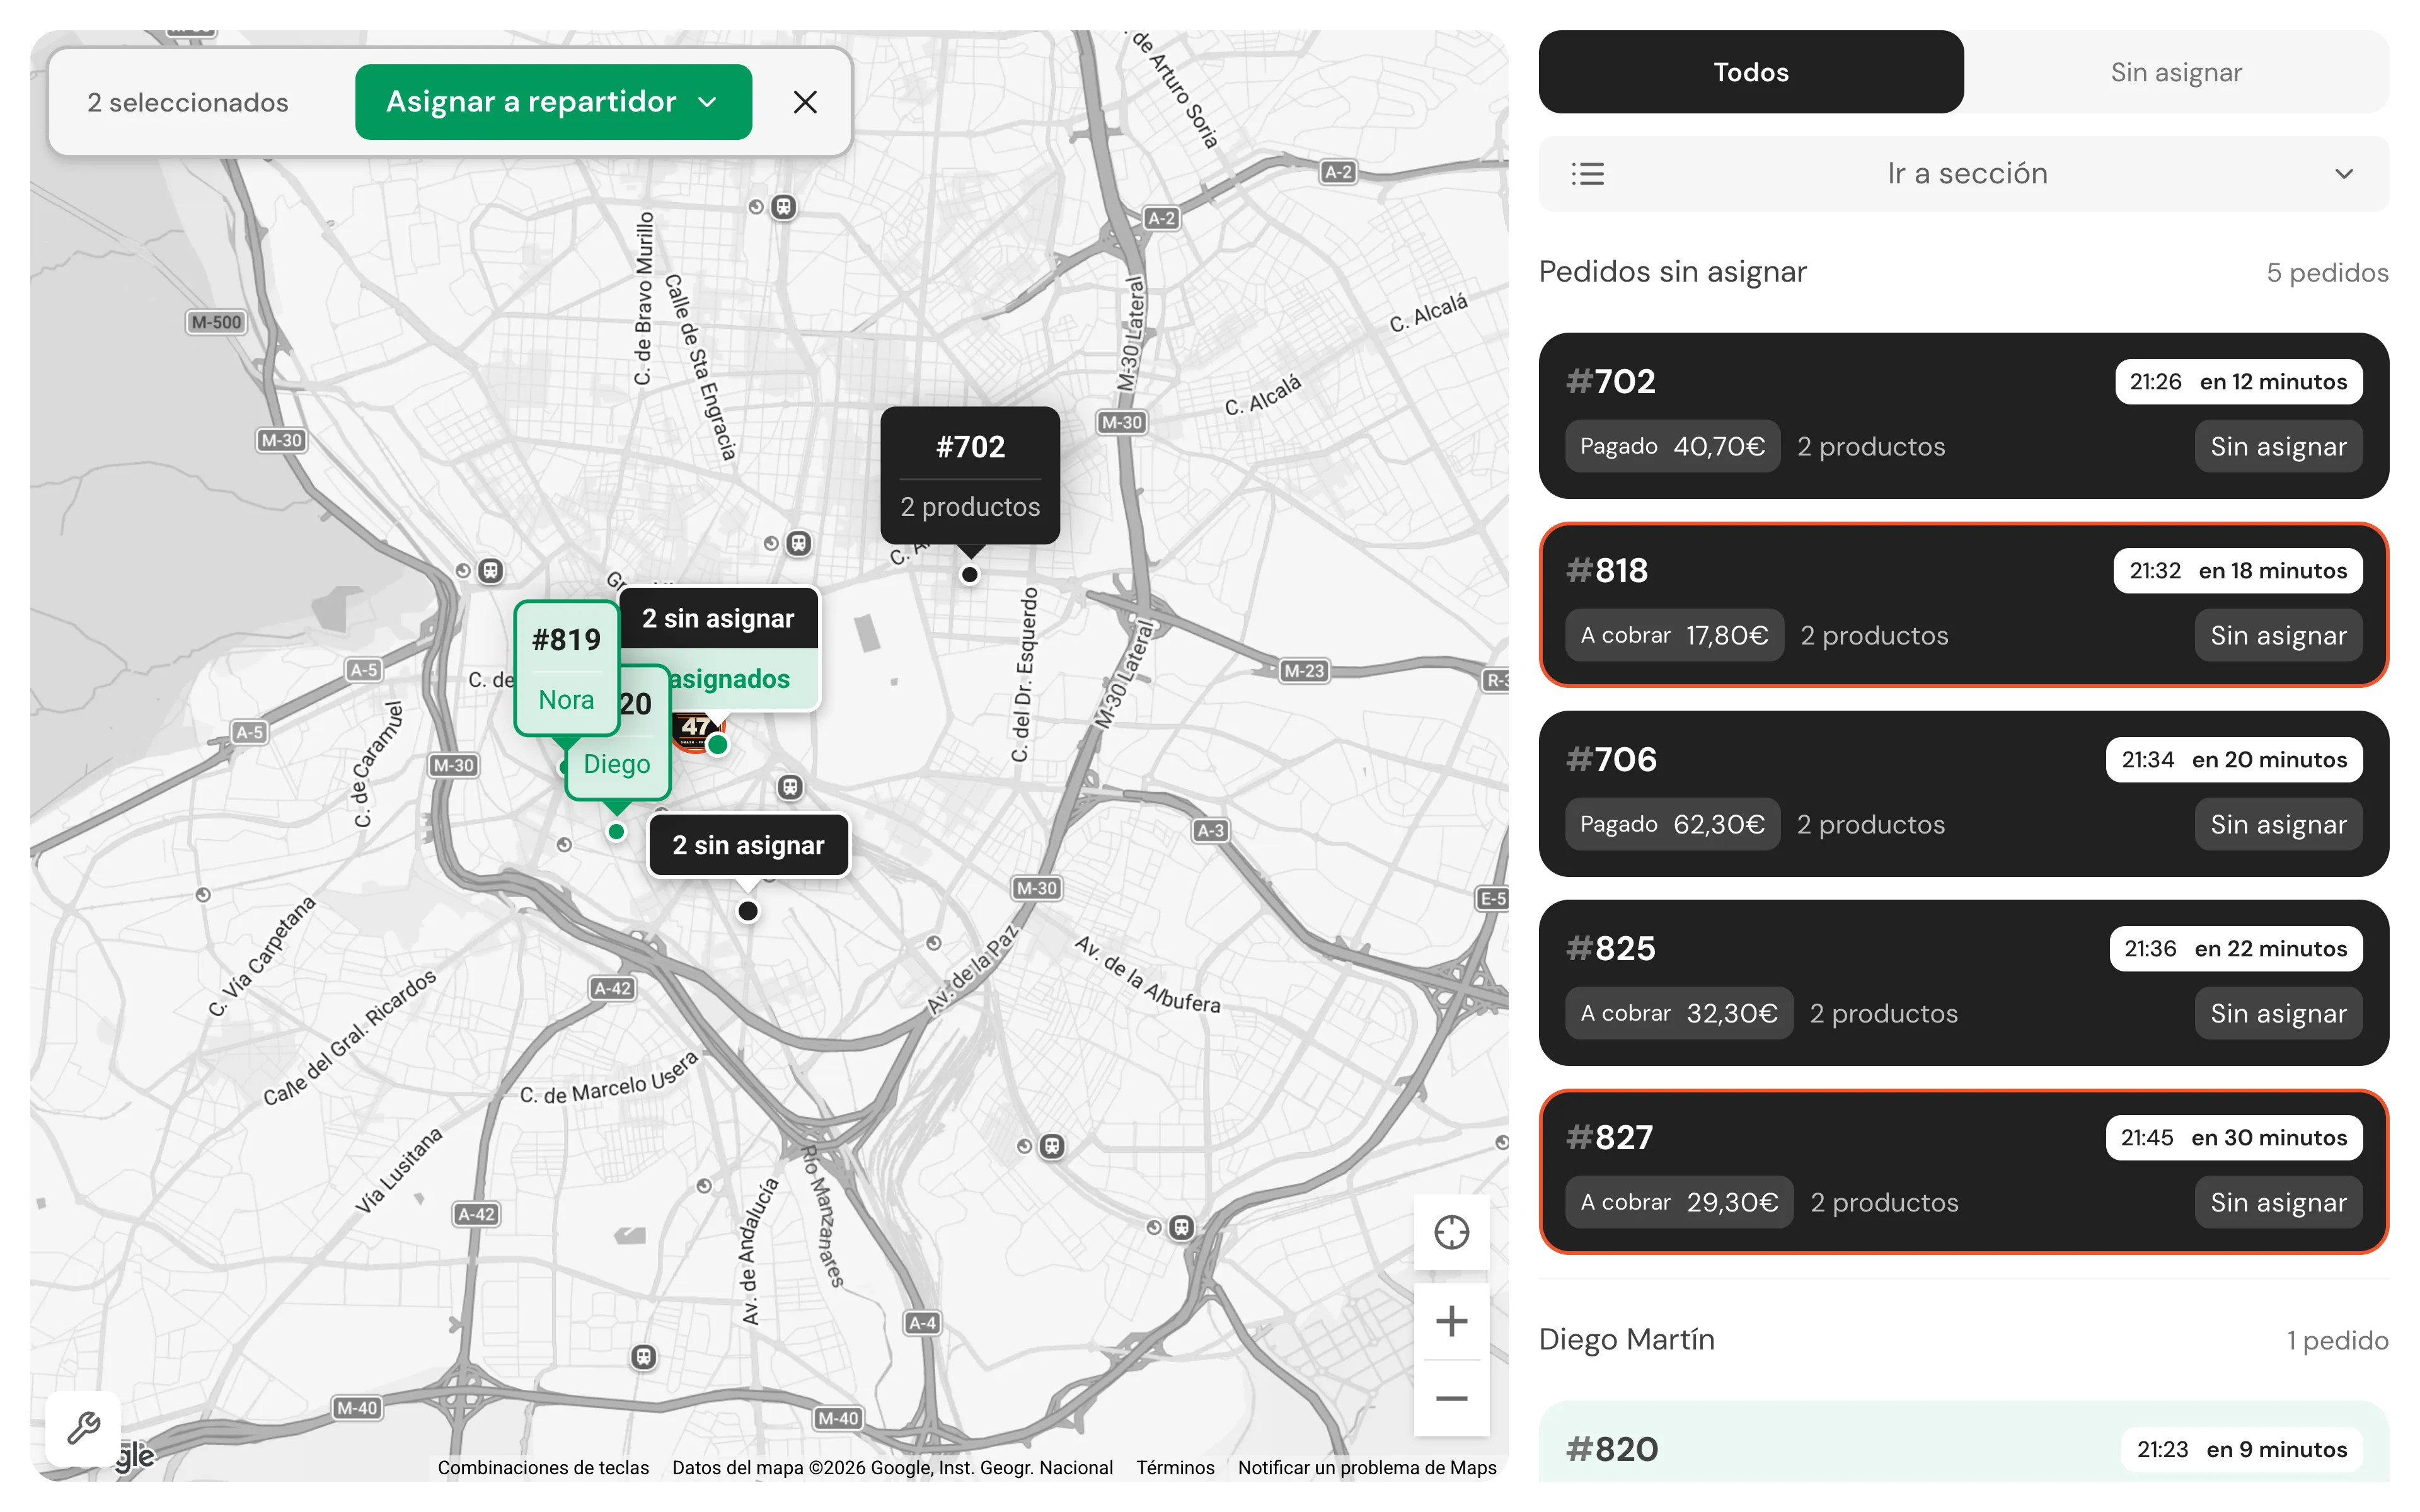This screenshot has height=1512, width=2420.
Task: Click the A cobrar 29,30€ badge
Action: (x=1679, y=1202)
